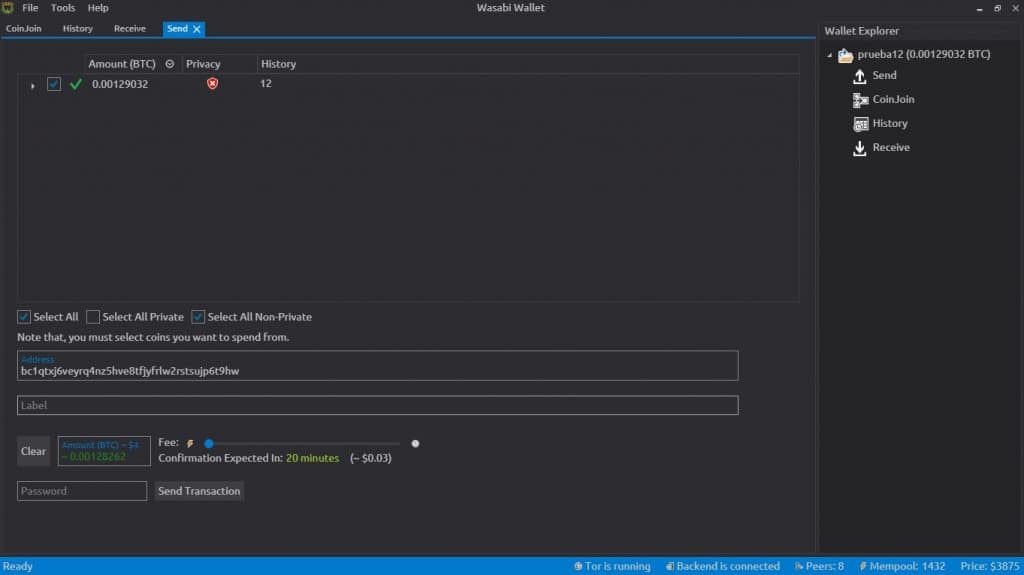Viewport: 1024px width, 575px height.
Task: Sort by Amount (BTC) column header
Action: coord(122,64)
